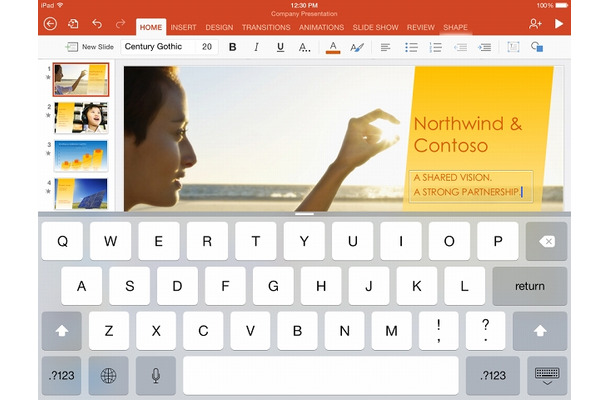Tap the slide 4 animation star
The height and width of the screenshot is (400, 610).
[48, 191]
